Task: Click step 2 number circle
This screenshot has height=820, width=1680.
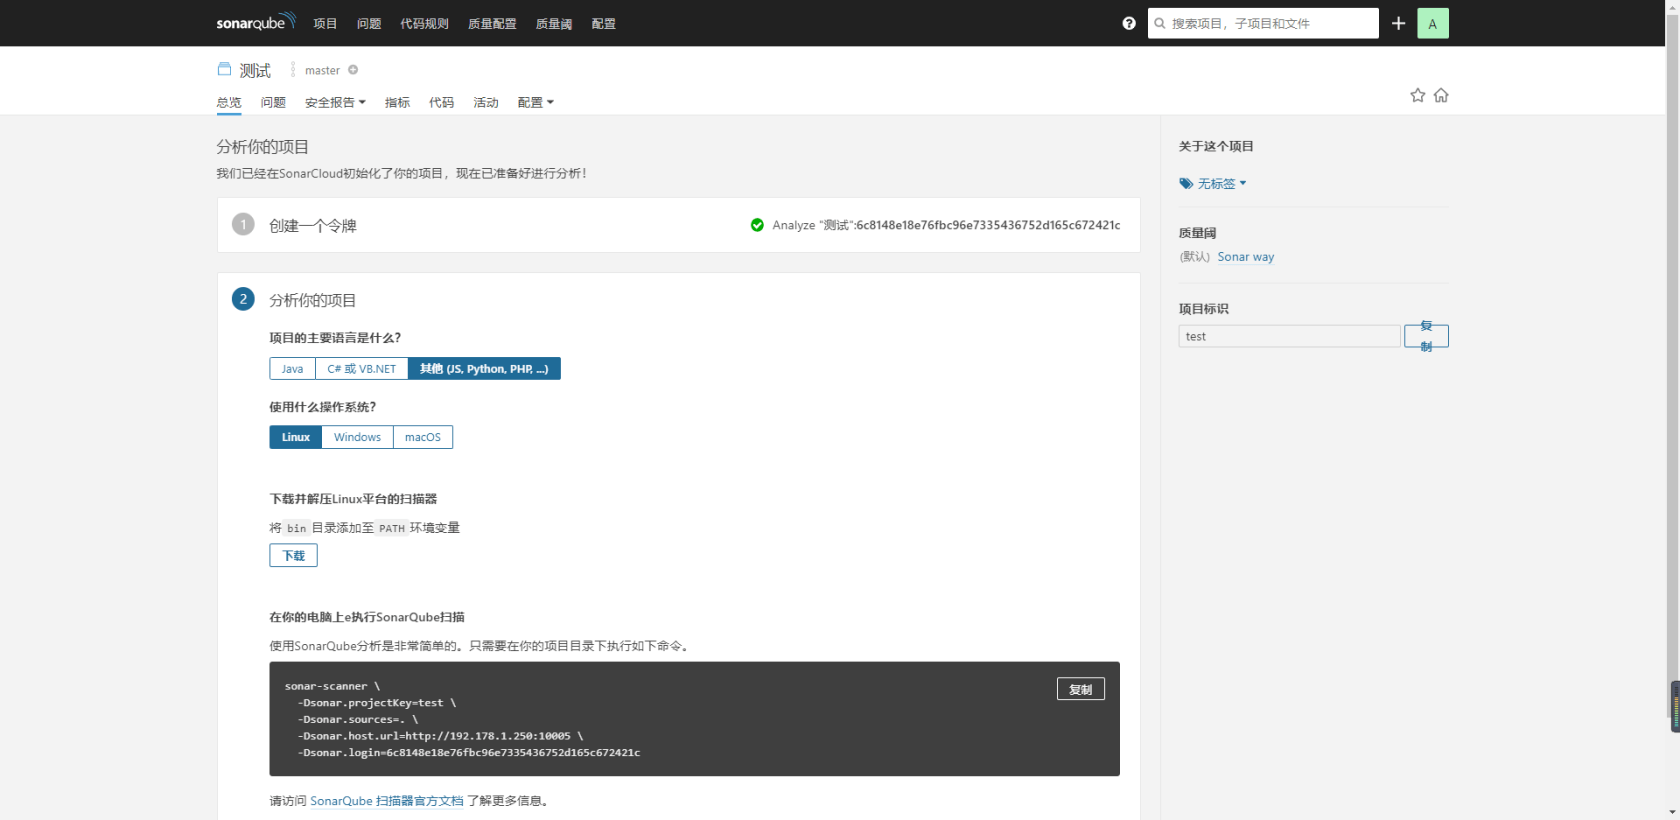Action: 243,299
